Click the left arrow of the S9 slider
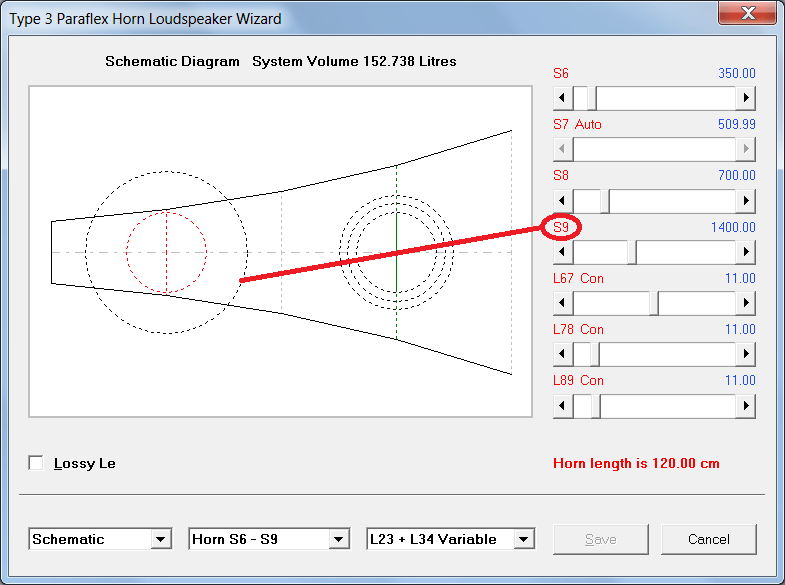The height and width of the screenshot is (585, 785). pyautogui.click(x=563, y=252)
